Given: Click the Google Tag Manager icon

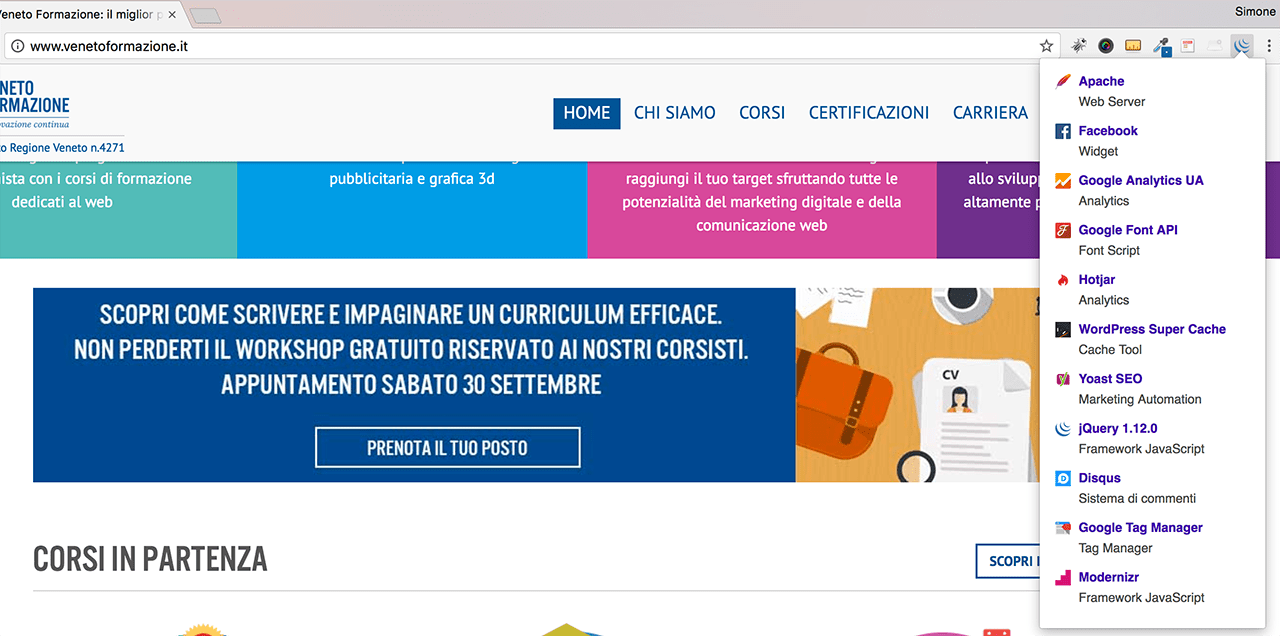Looking at the screenshot, I should pos(1063,528).
